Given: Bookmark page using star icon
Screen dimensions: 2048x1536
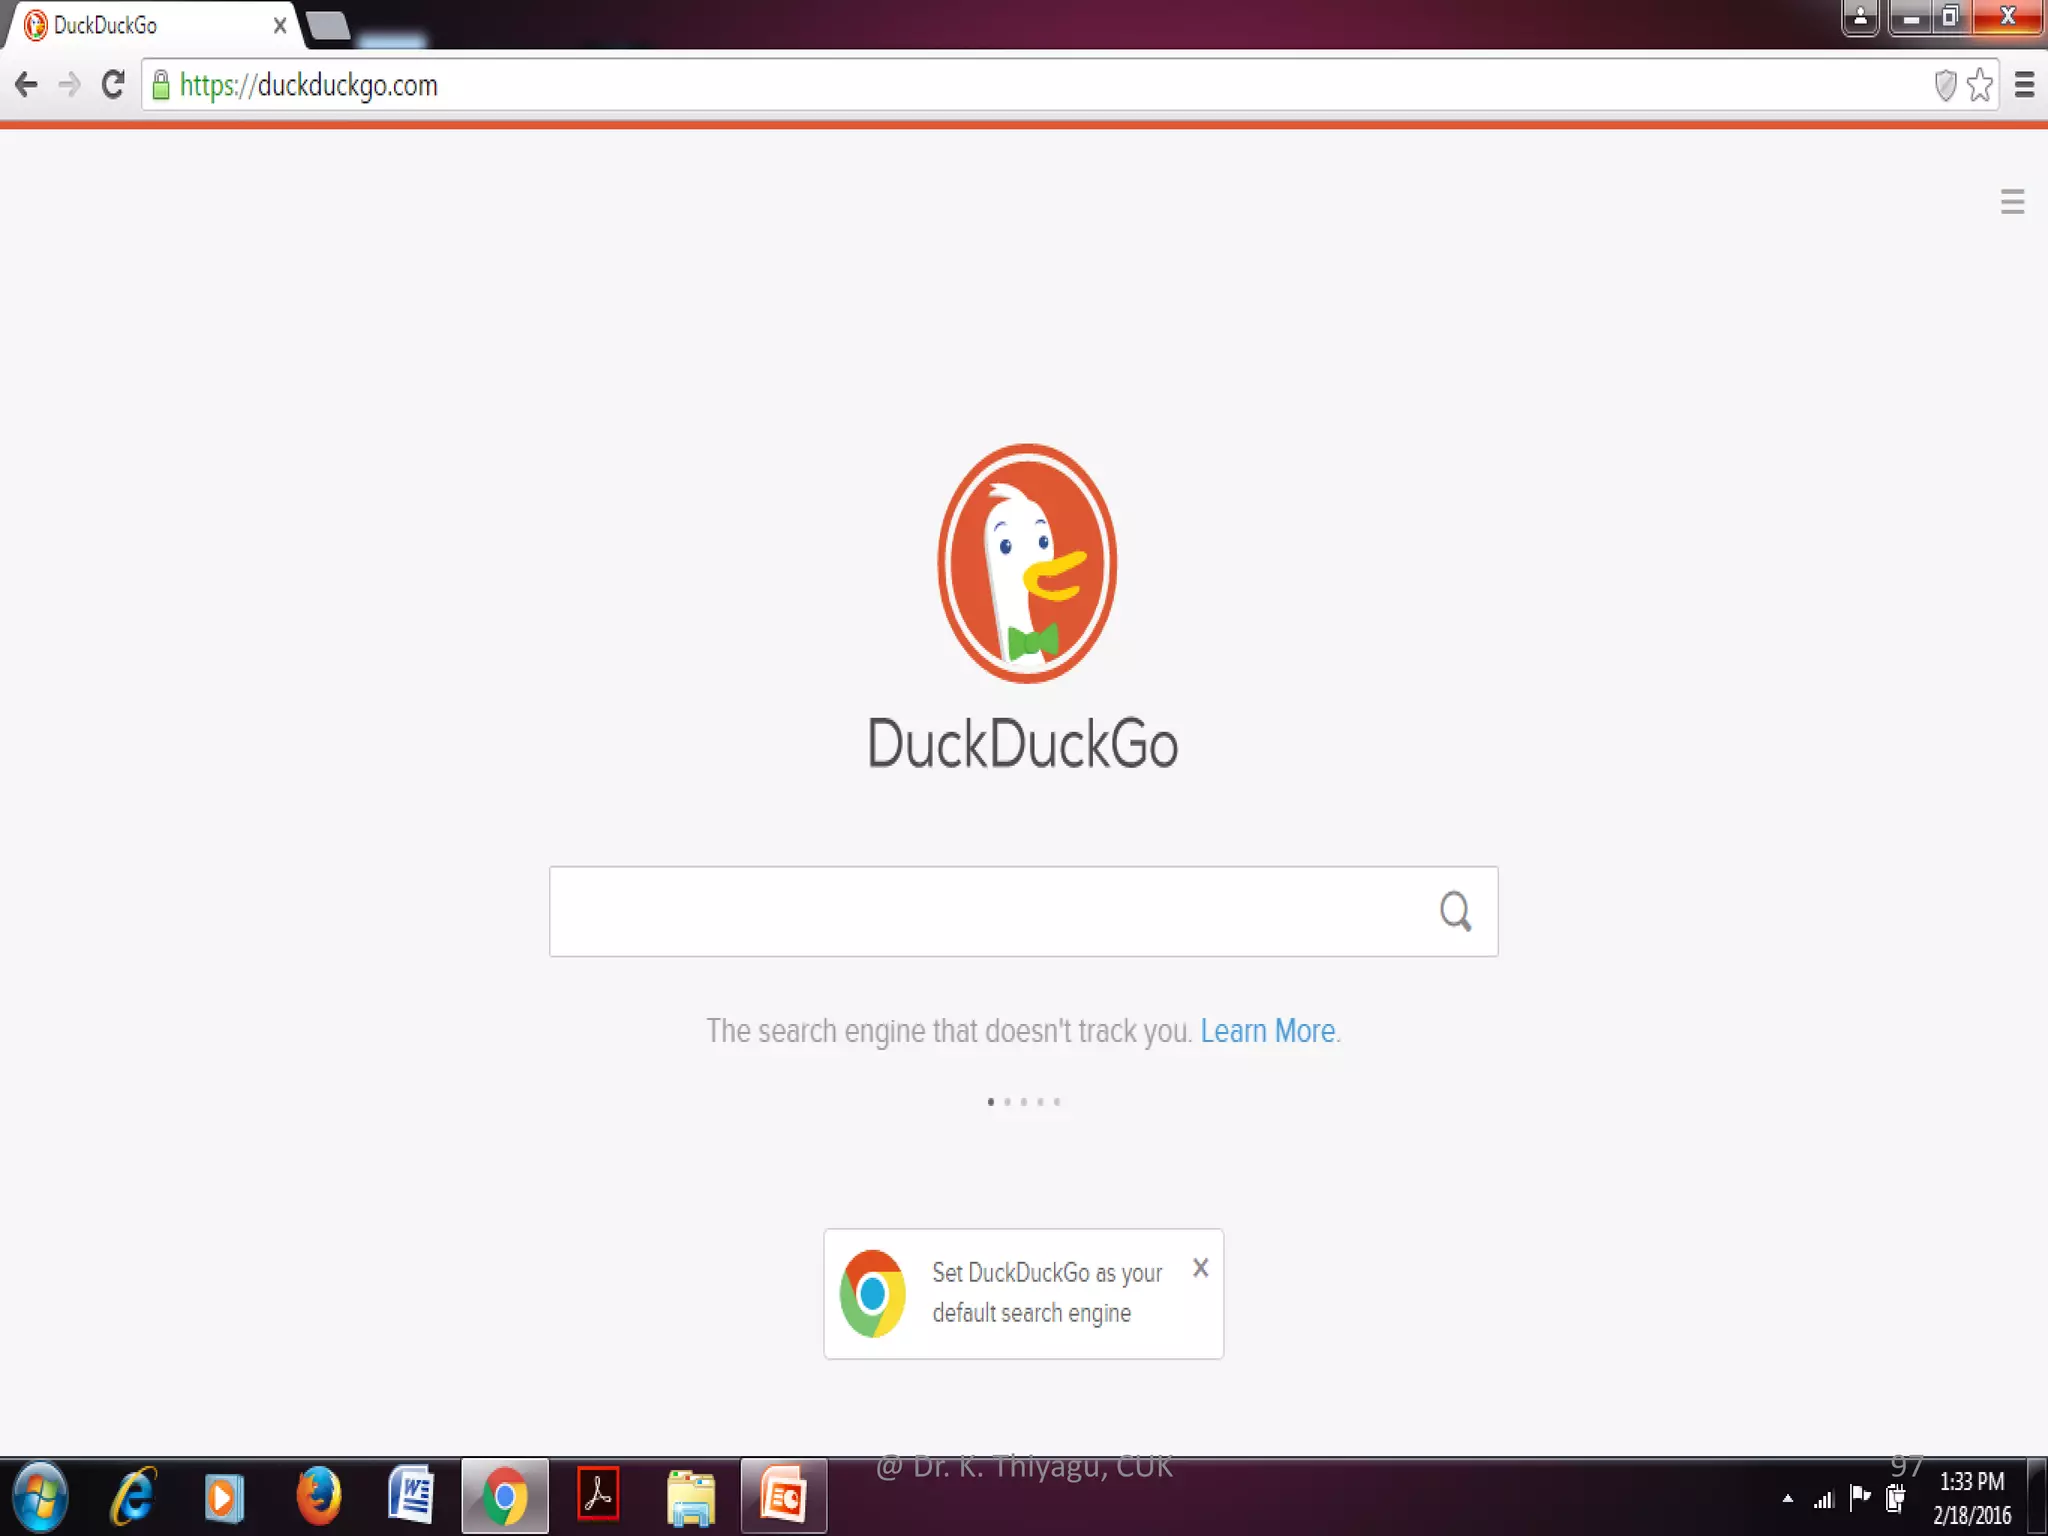Looking at the screenshot, I should [1979, 85].
